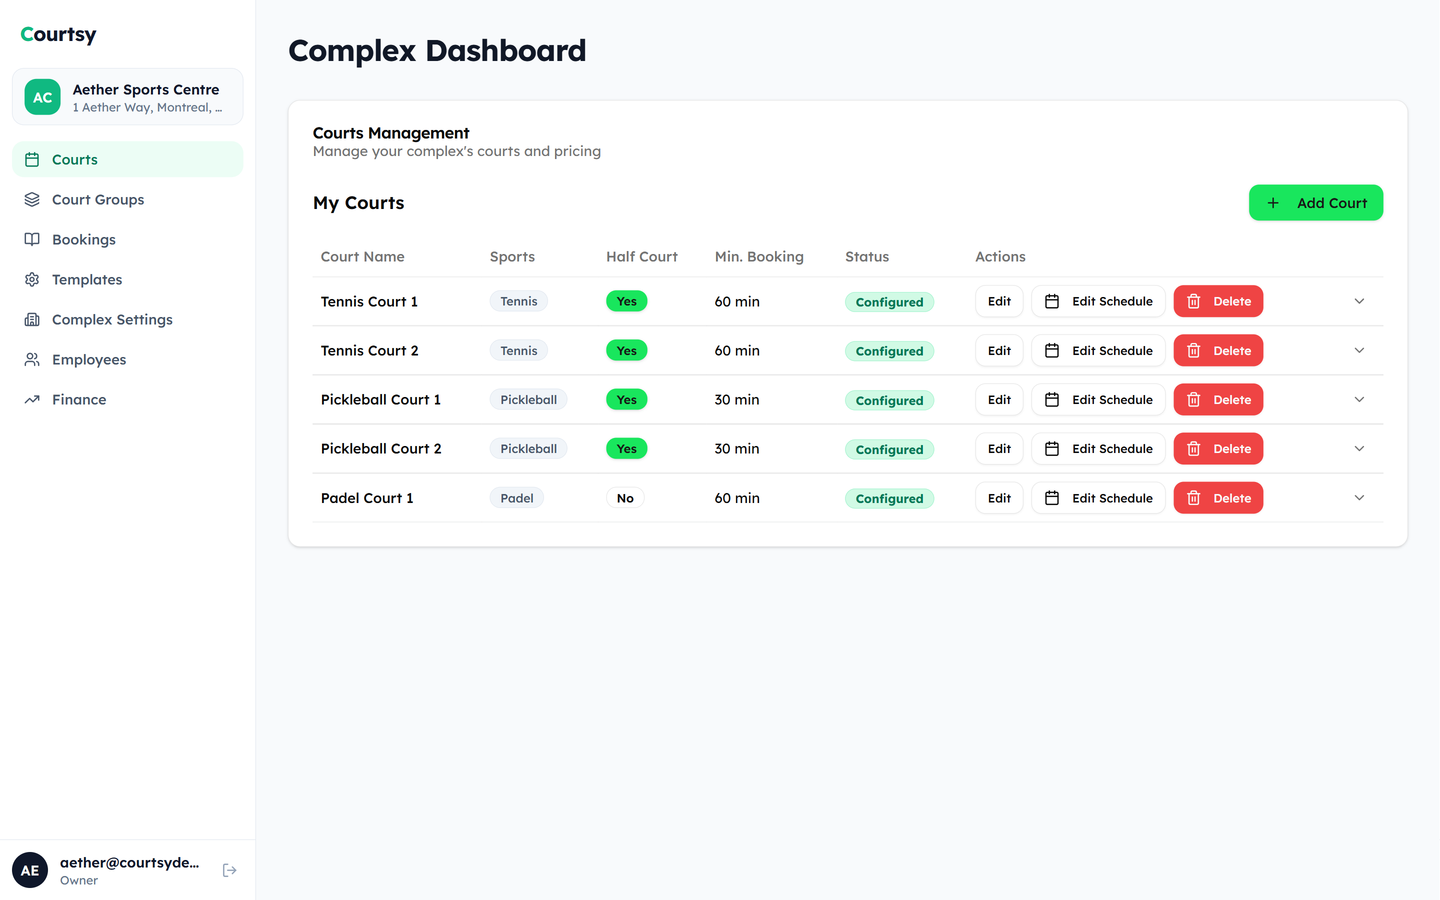Delete Pickleball Court 1
Viewport: 1440px width, 900px height.
(1218, 400)
